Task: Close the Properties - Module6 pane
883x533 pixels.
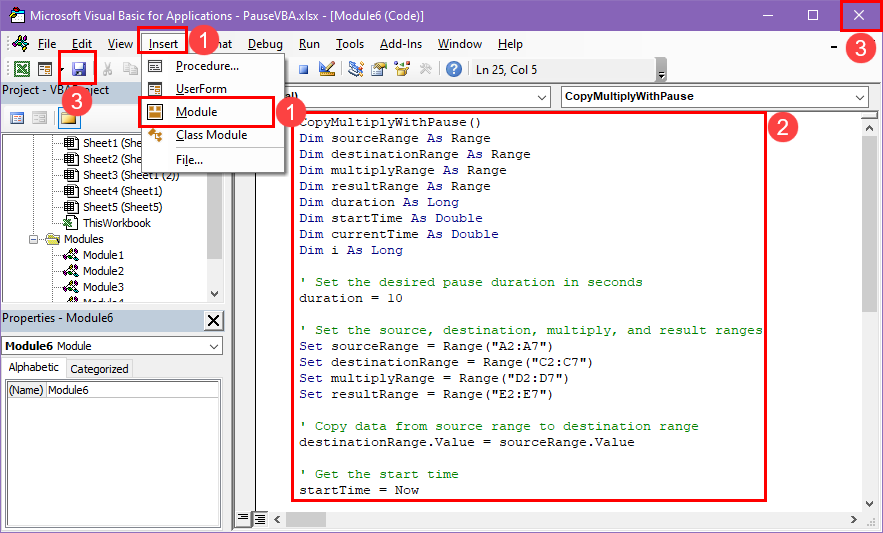Action: coord(213,321)
